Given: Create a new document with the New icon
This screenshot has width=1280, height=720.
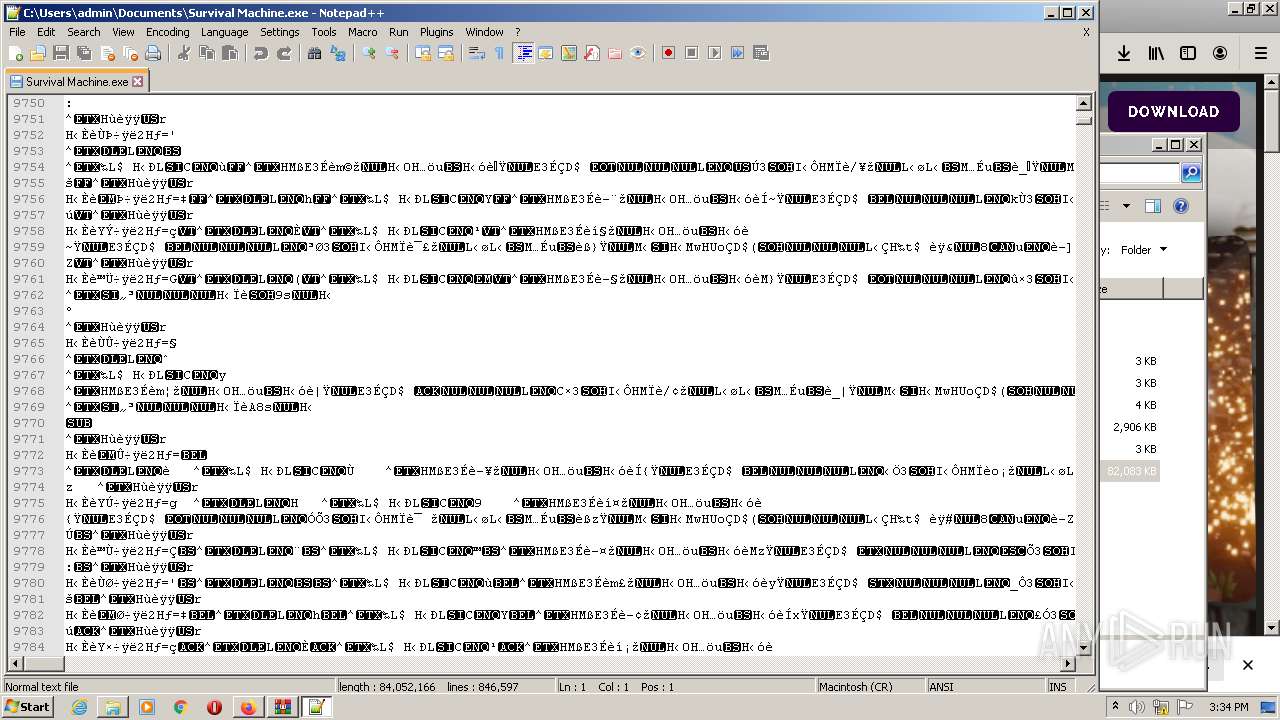Looking at the screenshot, I should [x=16, y=53].
